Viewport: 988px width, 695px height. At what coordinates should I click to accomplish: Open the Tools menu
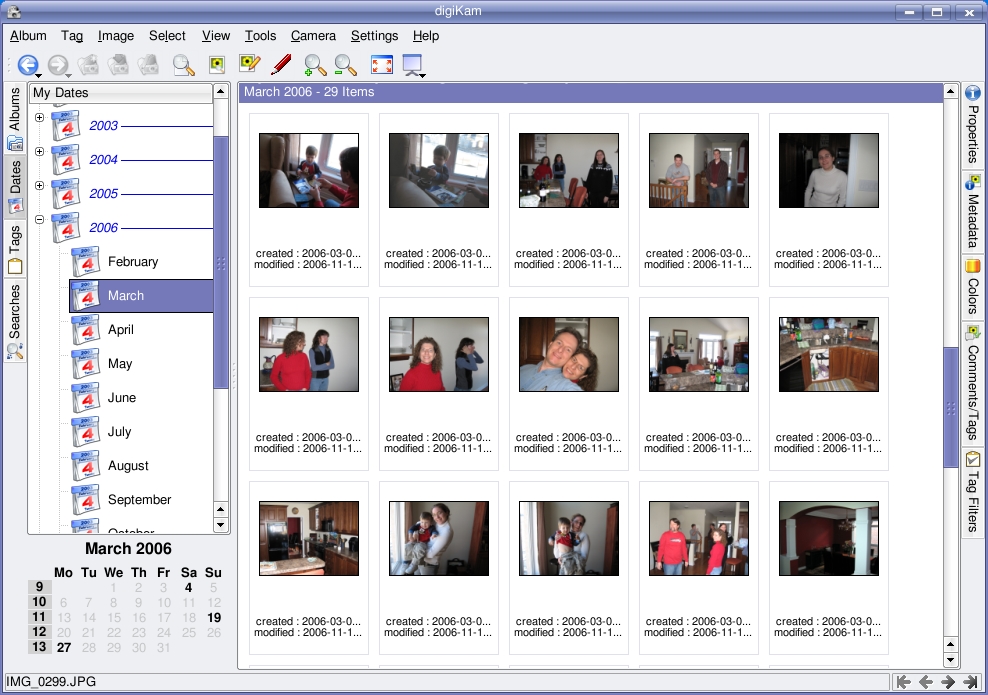[x=260, y=36]
